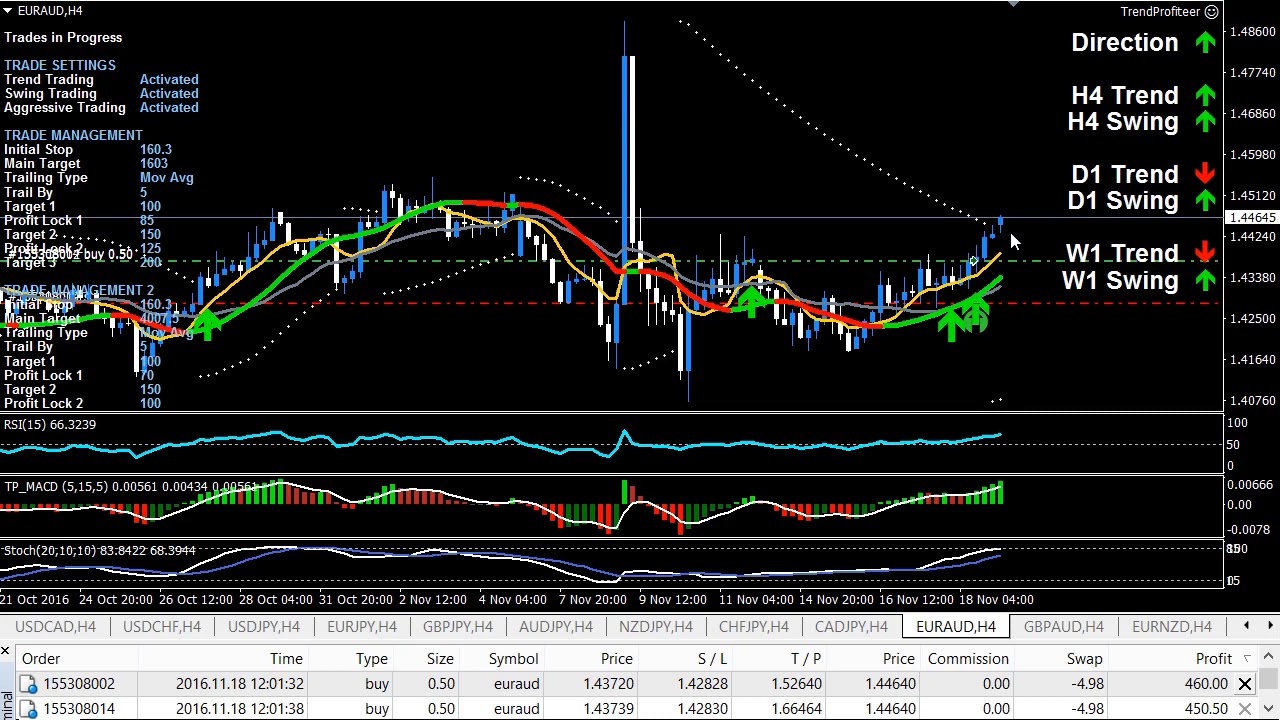This screenshot has width=1280, height=720.
Task: Click the triangle icon beside EURAUD,H4 chart title
Action: pos(8,11)
